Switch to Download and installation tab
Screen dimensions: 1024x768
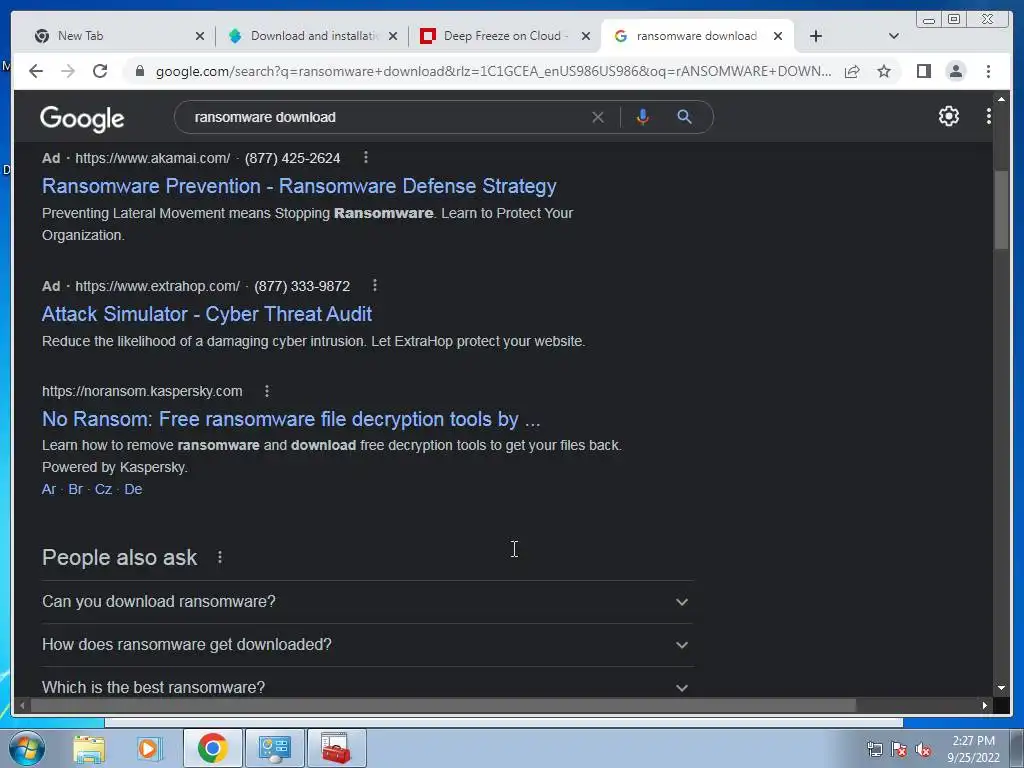click(312, 36)
